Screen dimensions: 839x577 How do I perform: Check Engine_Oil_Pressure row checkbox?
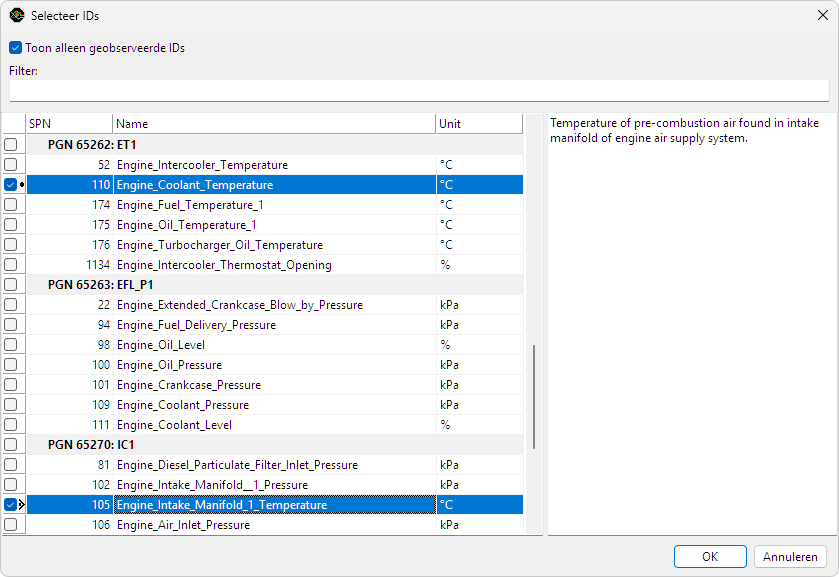tap(11, 365)
